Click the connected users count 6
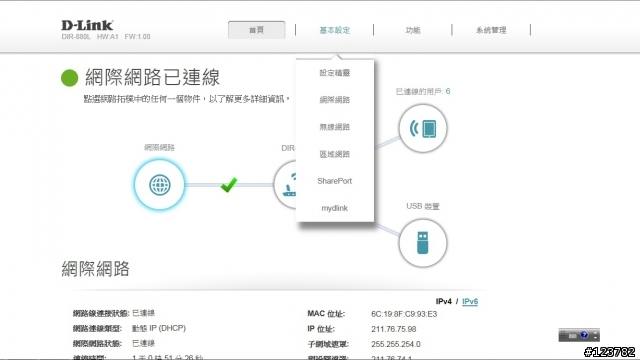640x360 pixels. tap(448, 91)
